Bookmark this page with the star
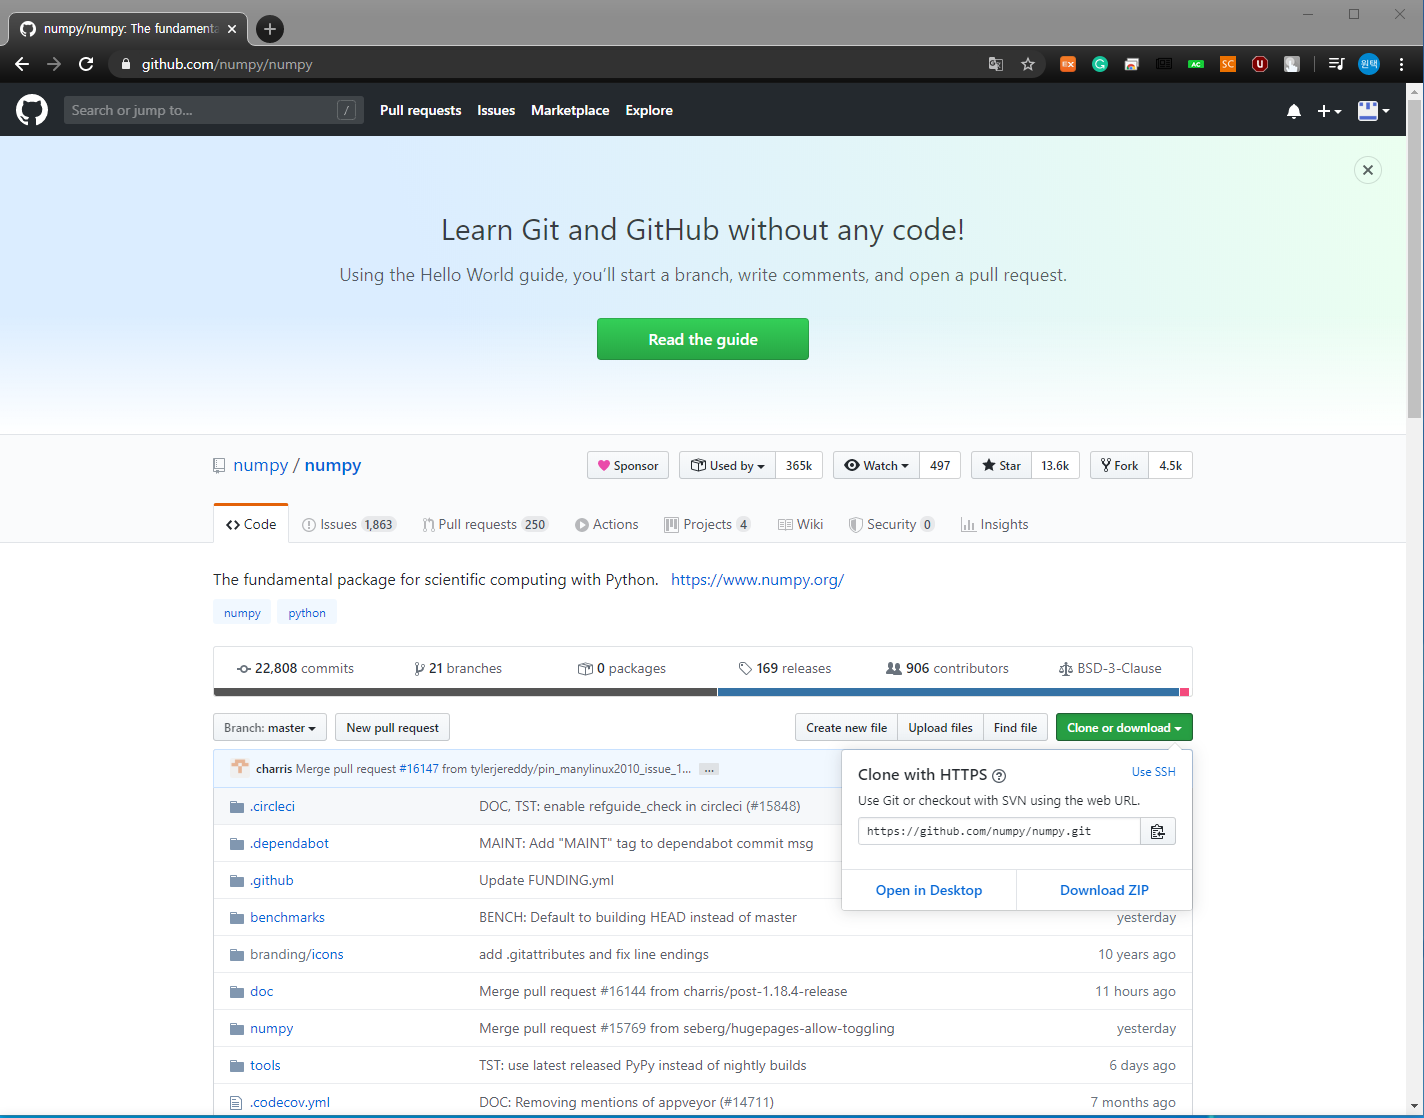The image size is (1424, 1118). [x=1028, y=64]
